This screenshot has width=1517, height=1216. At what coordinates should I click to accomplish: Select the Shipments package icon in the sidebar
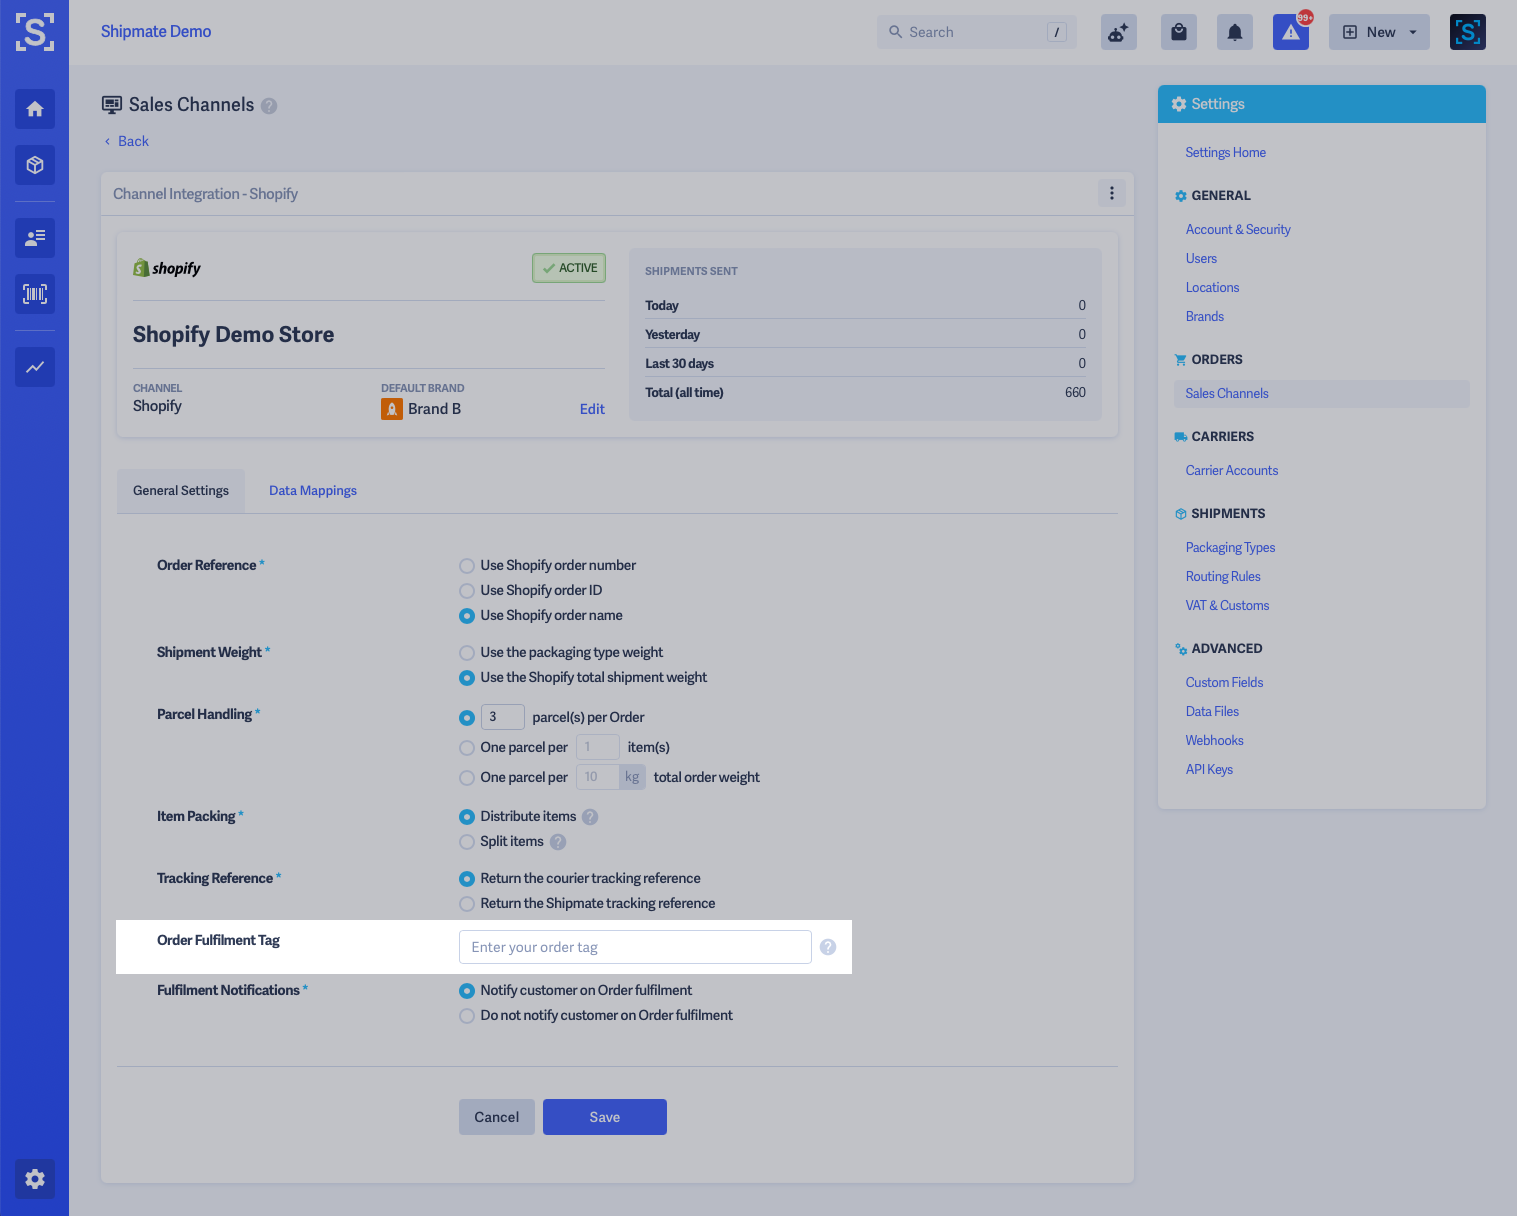click(x=35, y=165)
